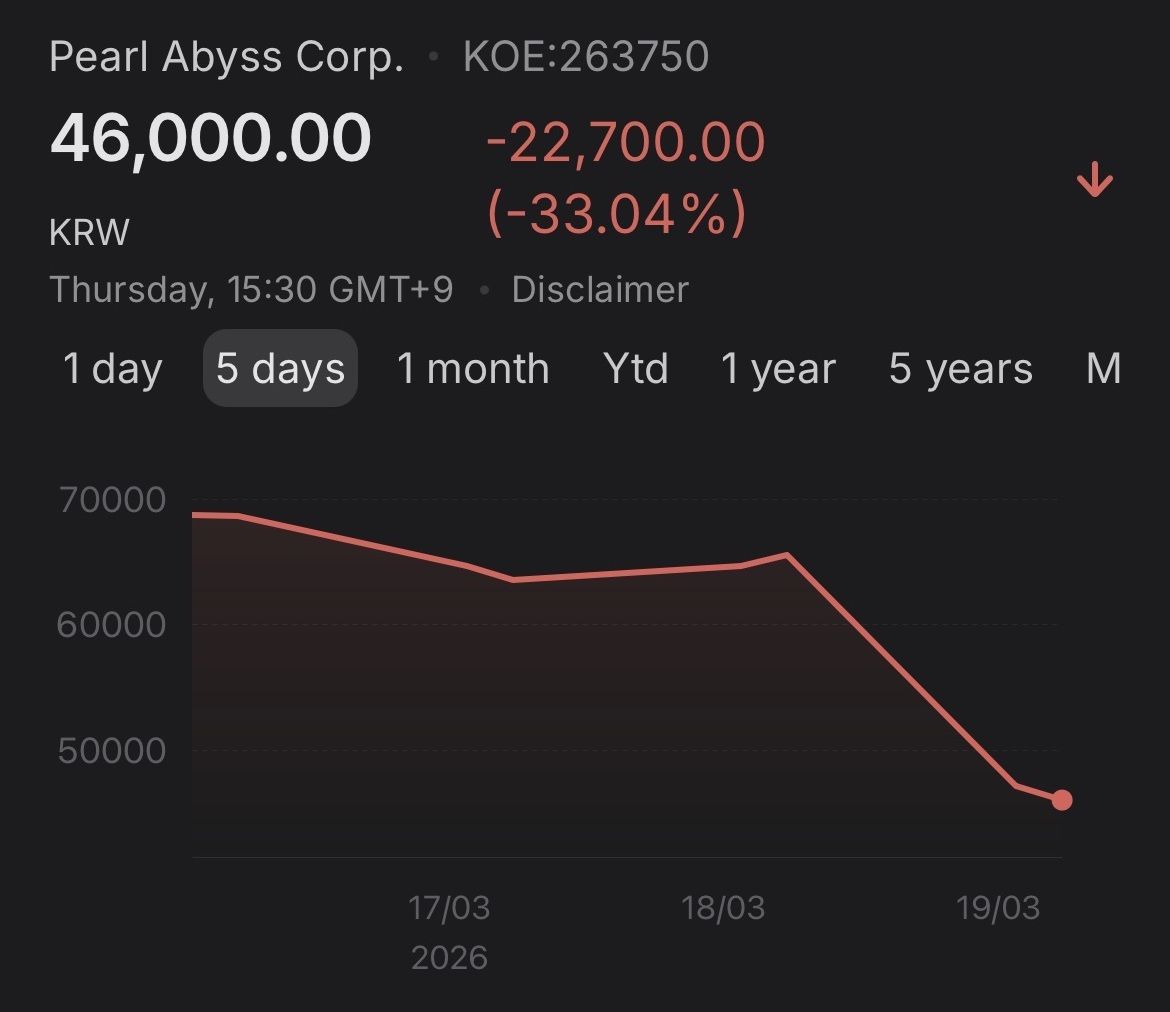Image resolution: width=1170 pixels, height=1012 pixels.
Task: Click the 19/03 date label on the axis
Action: 998,908
